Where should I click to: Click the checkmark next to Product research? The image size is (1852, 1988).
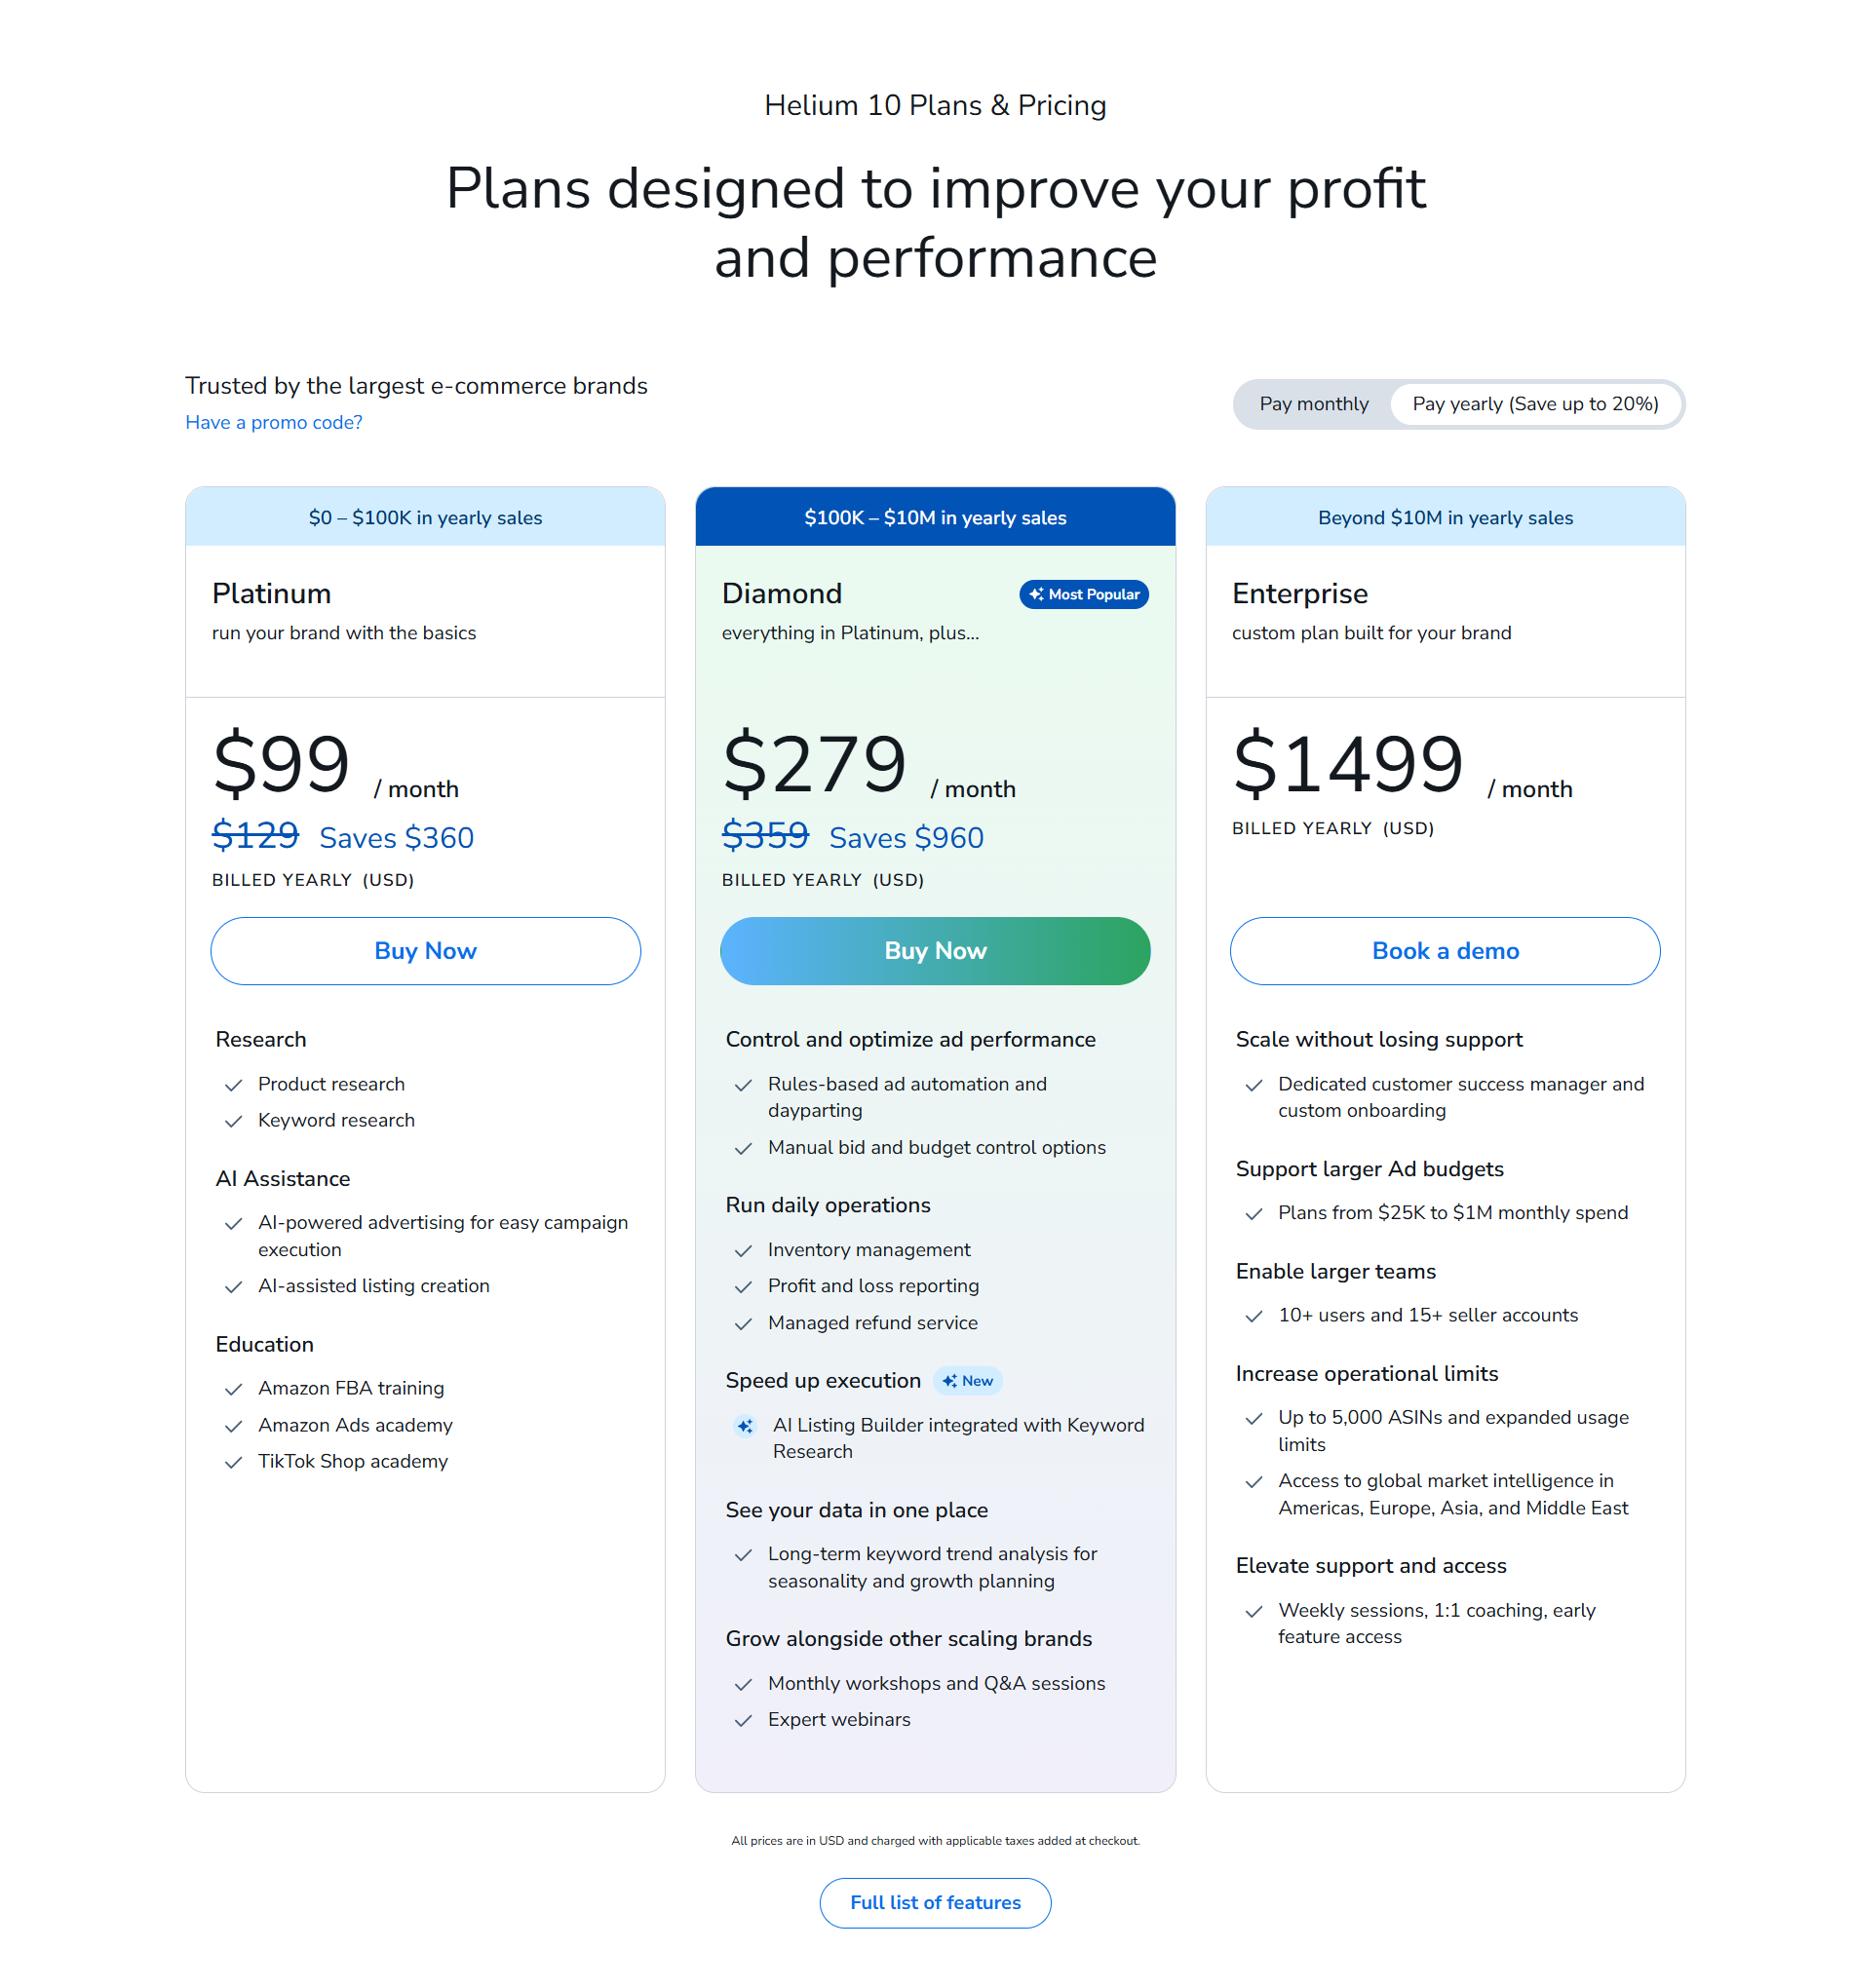pos(234,1085)
